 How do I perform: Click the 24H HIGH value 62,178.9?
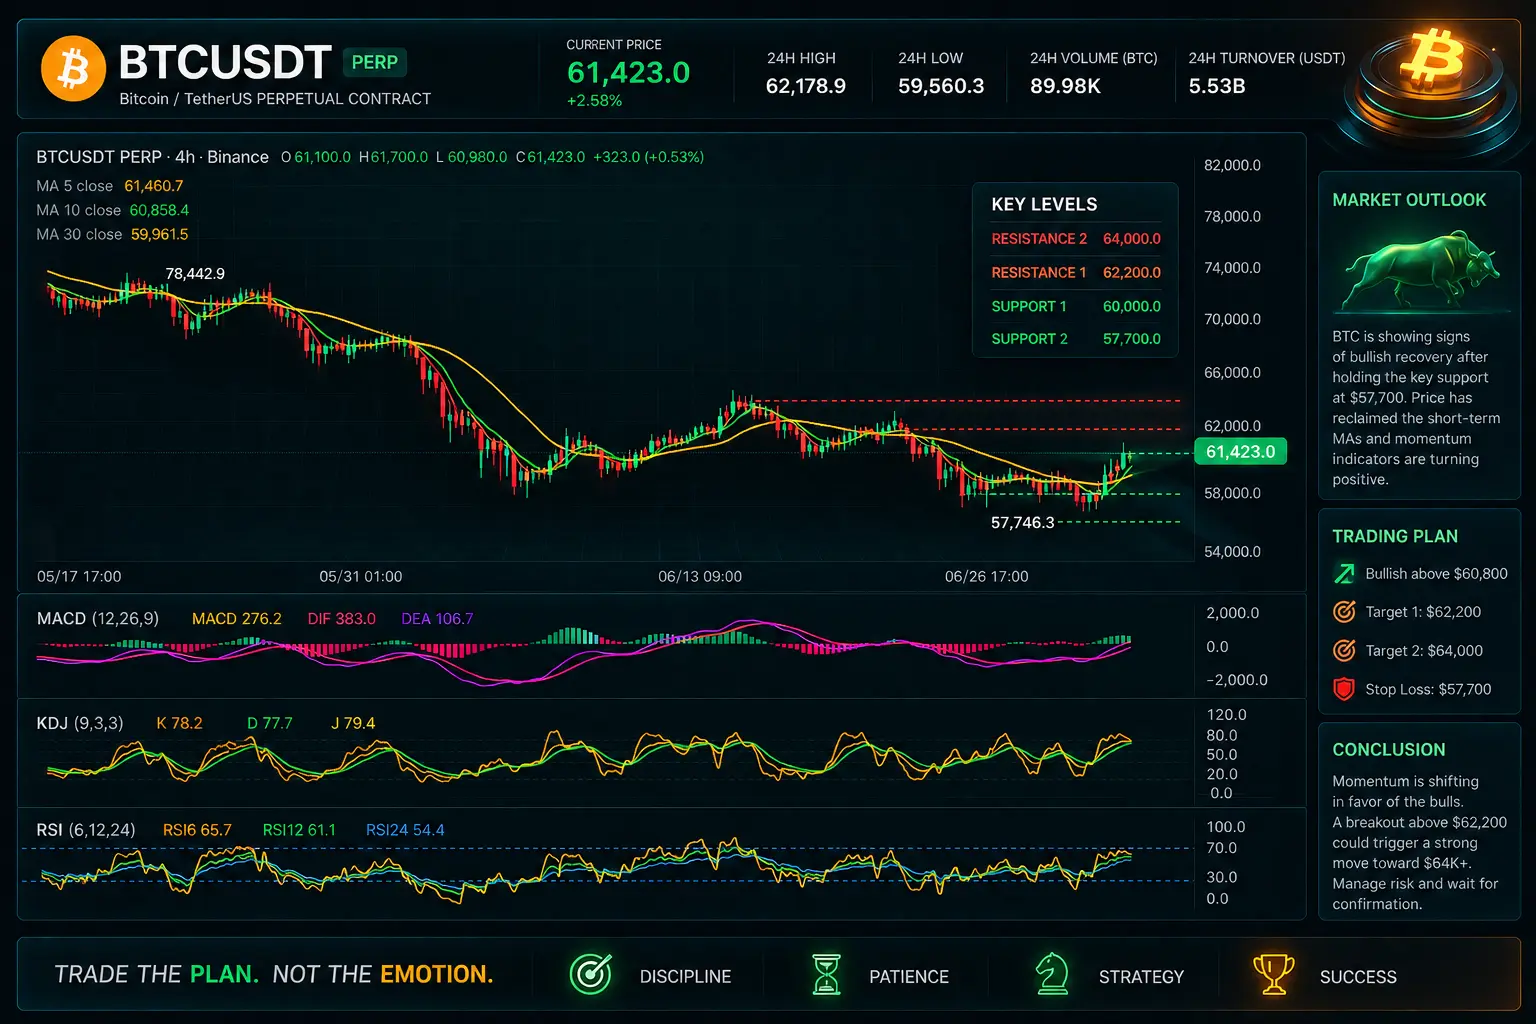click(x=805, y=87)
